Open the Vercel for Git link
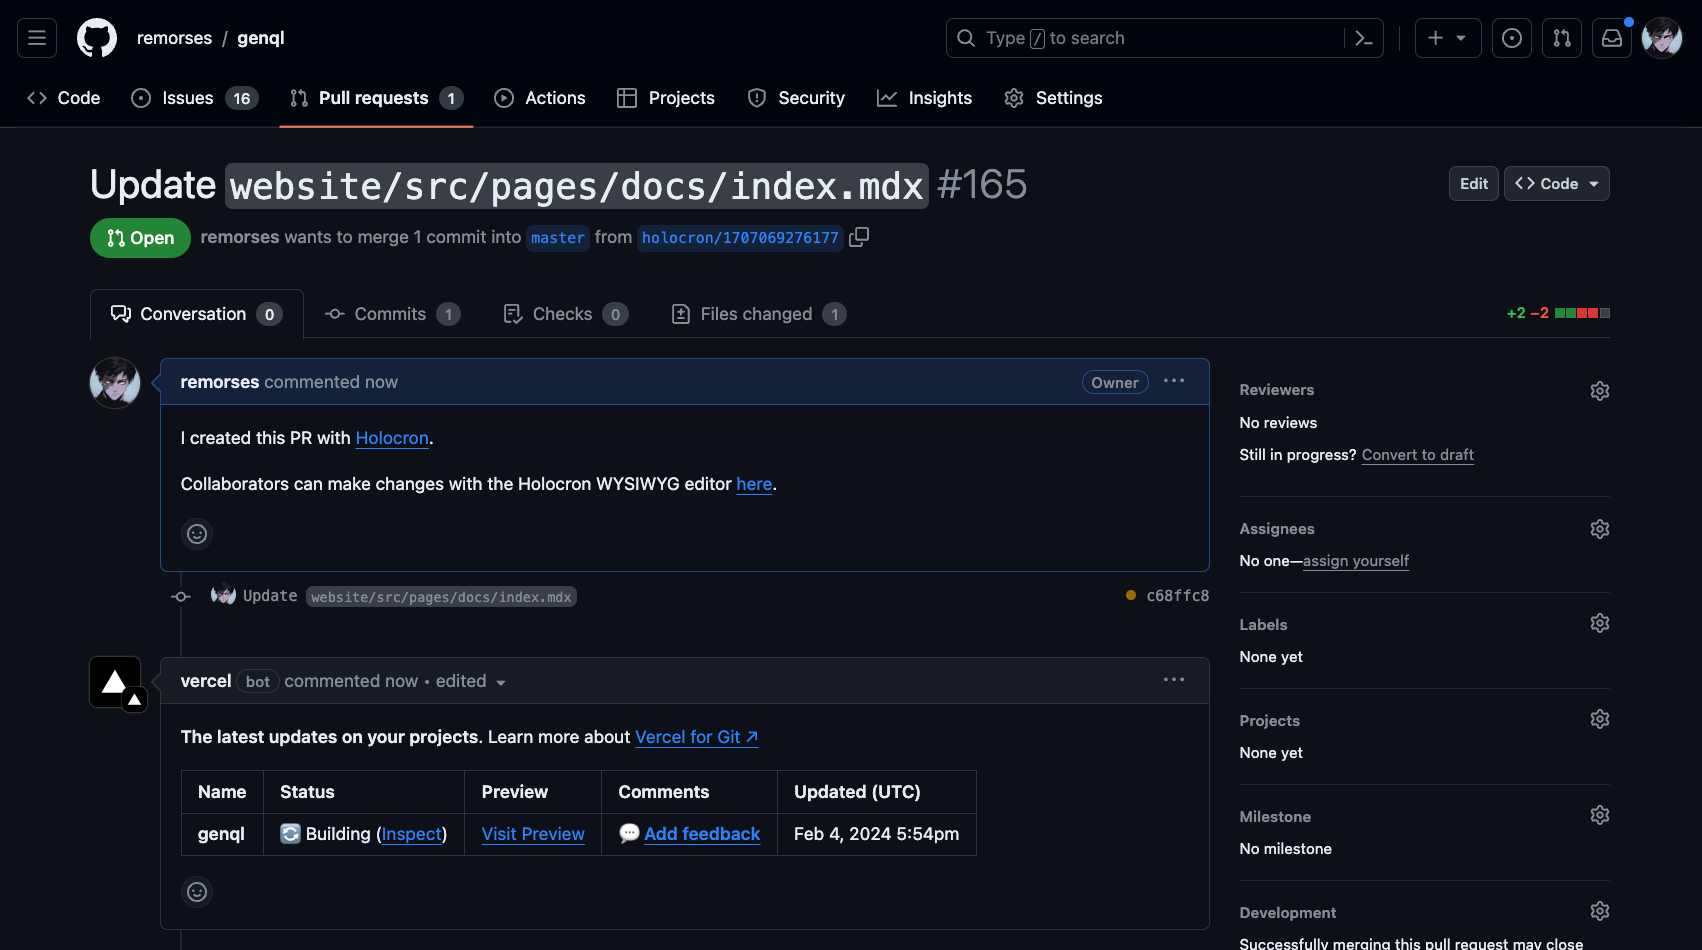 coord(697,737)
